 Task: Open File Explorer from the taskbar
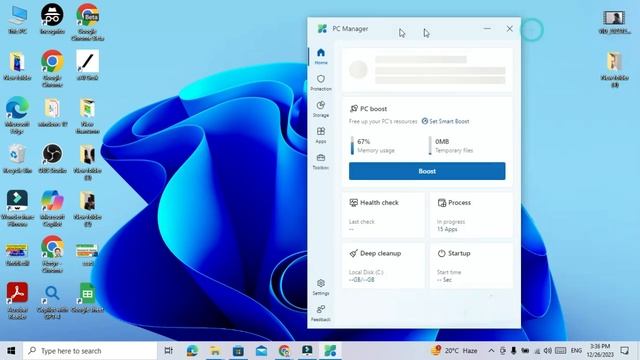point(215,351)
